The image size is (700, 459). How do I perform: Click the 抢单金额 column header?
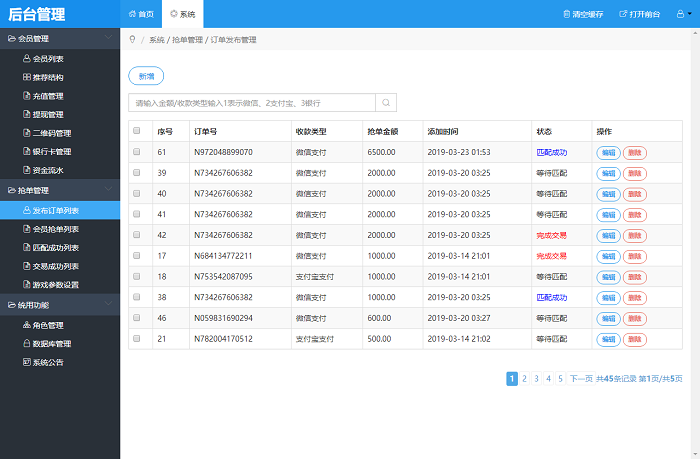383,131
